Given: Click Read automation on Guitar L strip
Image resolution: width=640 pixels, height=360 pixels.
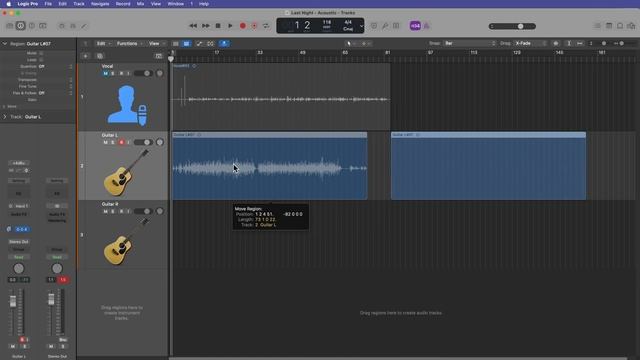Looking at the screenshot, I should 19,257.
